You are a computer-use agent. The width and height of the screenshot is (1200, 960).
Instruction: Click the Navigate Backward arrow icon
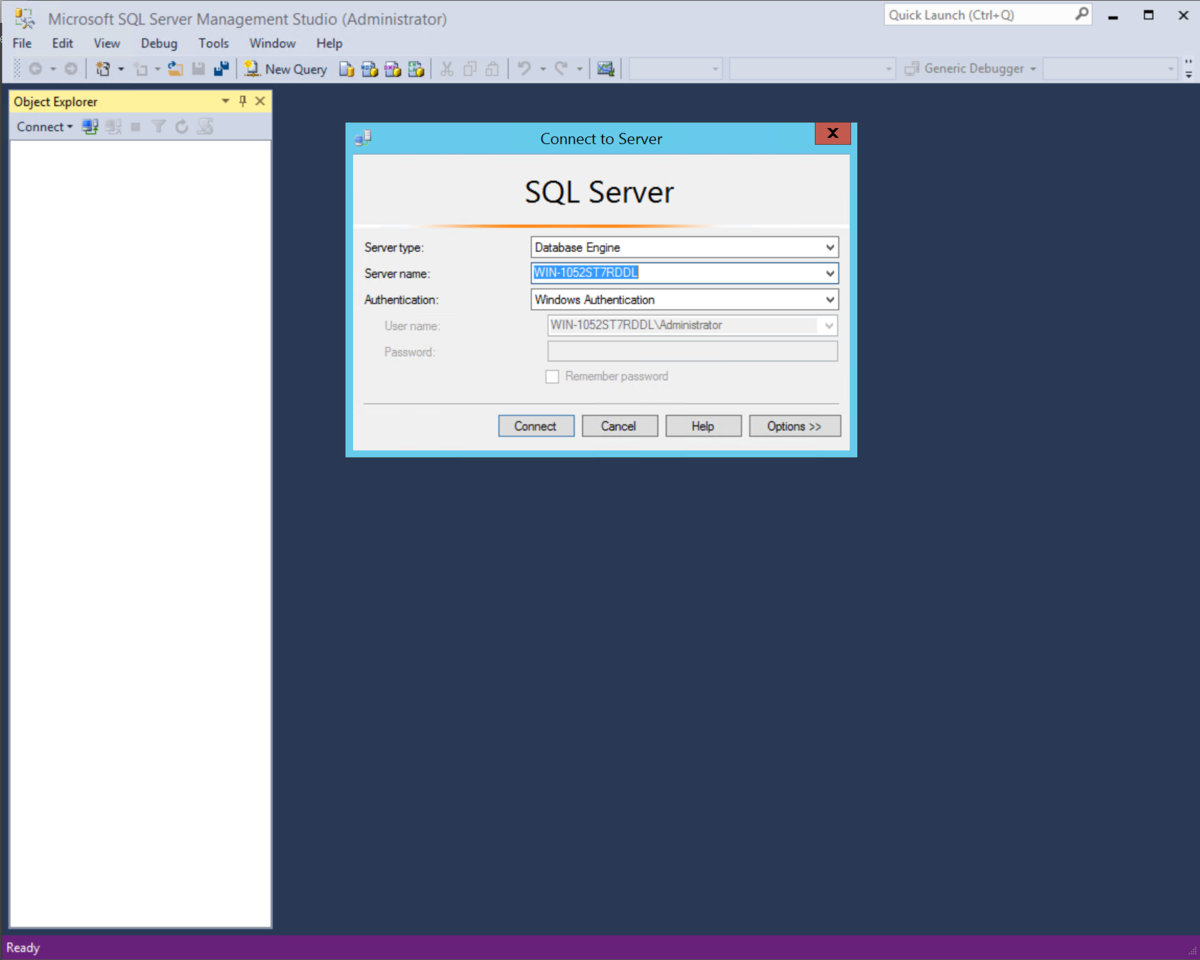(x=35, y=69)
